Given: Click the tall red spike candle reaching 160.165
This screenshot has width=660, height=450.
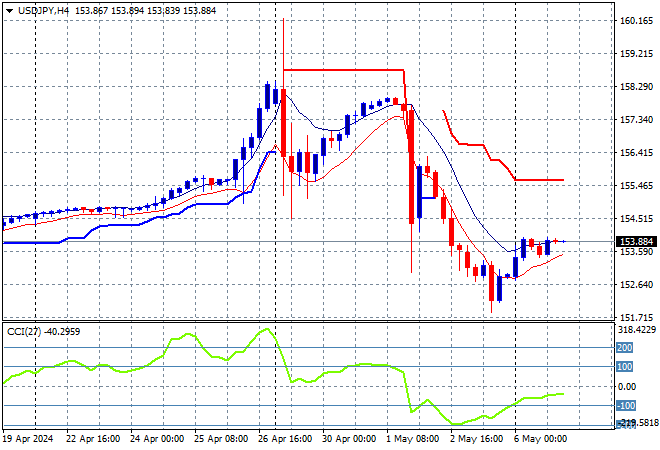Looking at the screenshot, I should click(283, 122).
